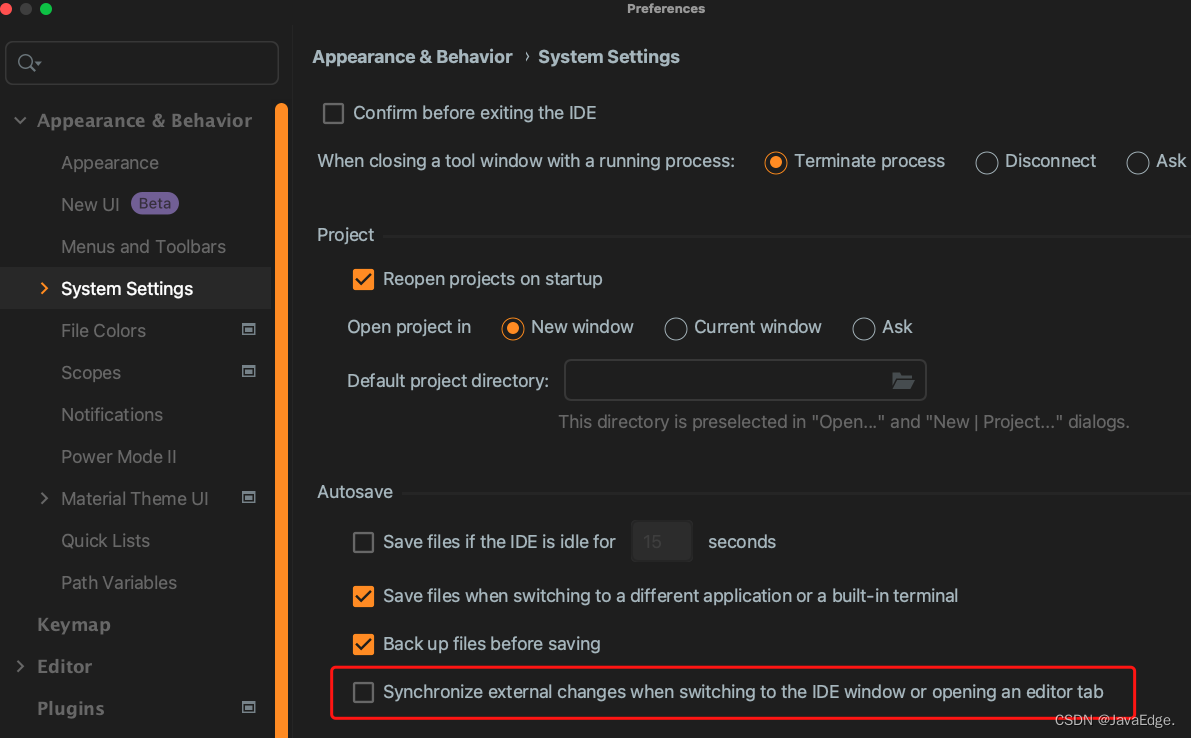Image resolution: width=1191 pixels, height=738 pixels.
Task: Collapse the Appearance & Behavior section
Action: pyautogui.click(x=21, y=121)
